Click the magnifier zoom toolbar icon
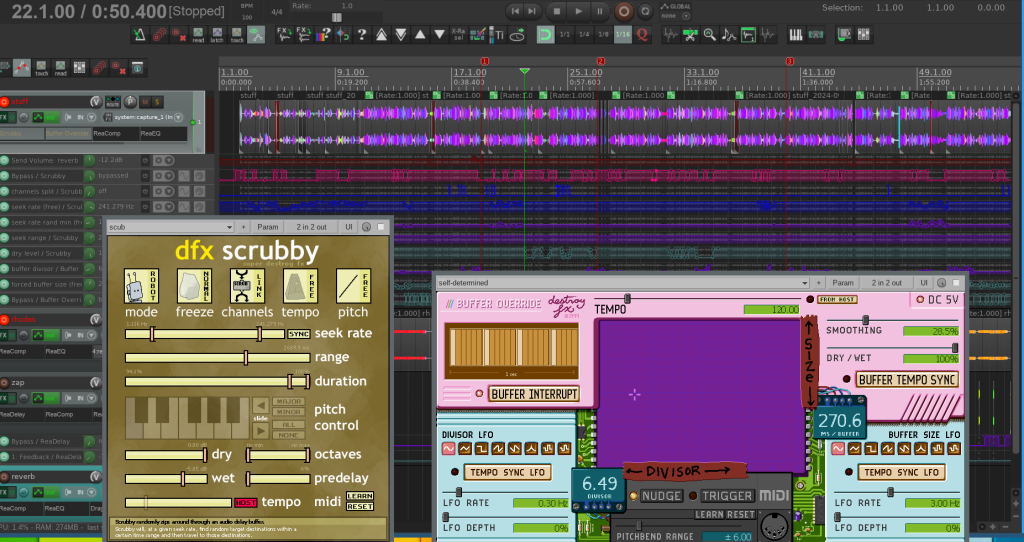 709,35
